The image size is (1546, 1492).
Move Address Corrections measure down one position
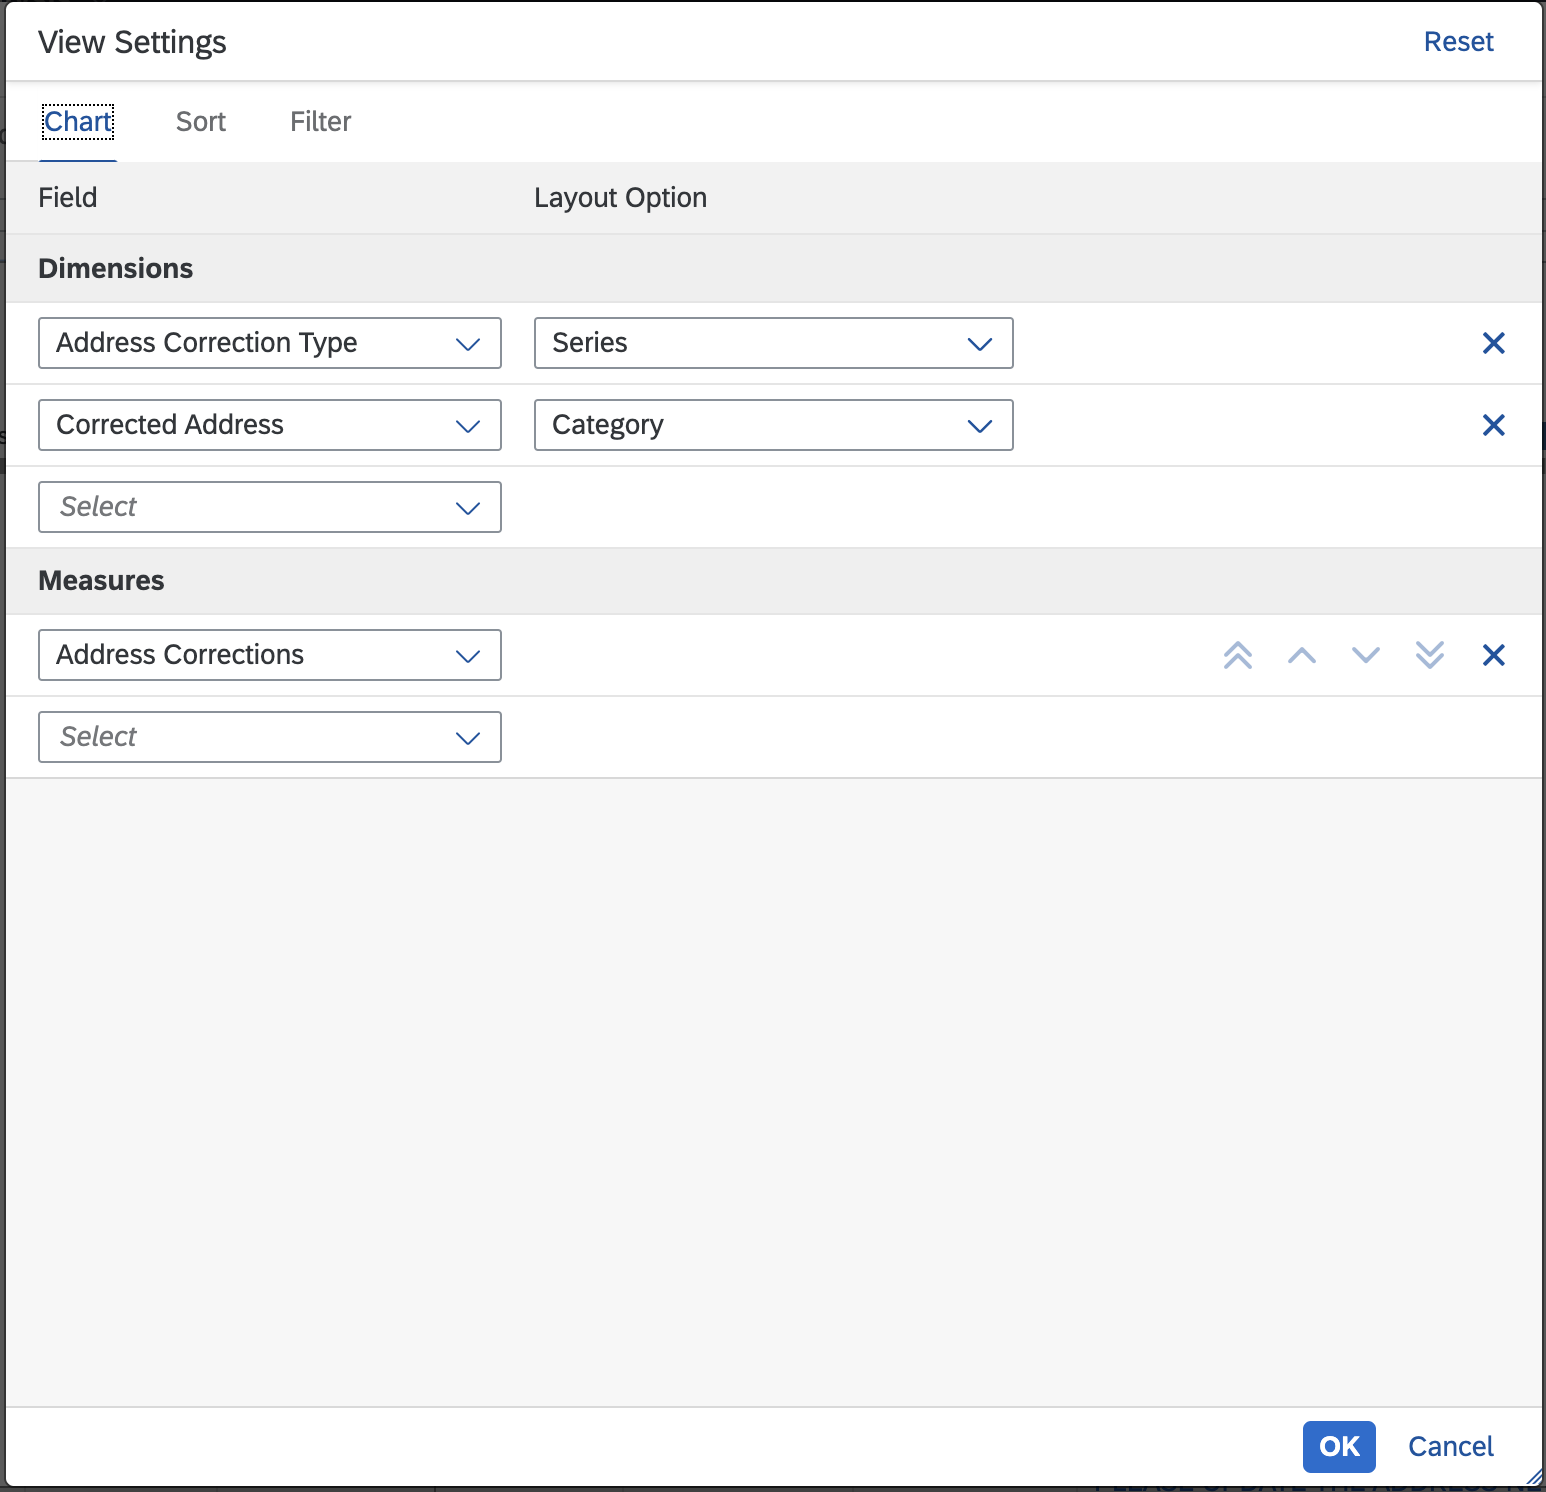click(x=1365, y=655)
